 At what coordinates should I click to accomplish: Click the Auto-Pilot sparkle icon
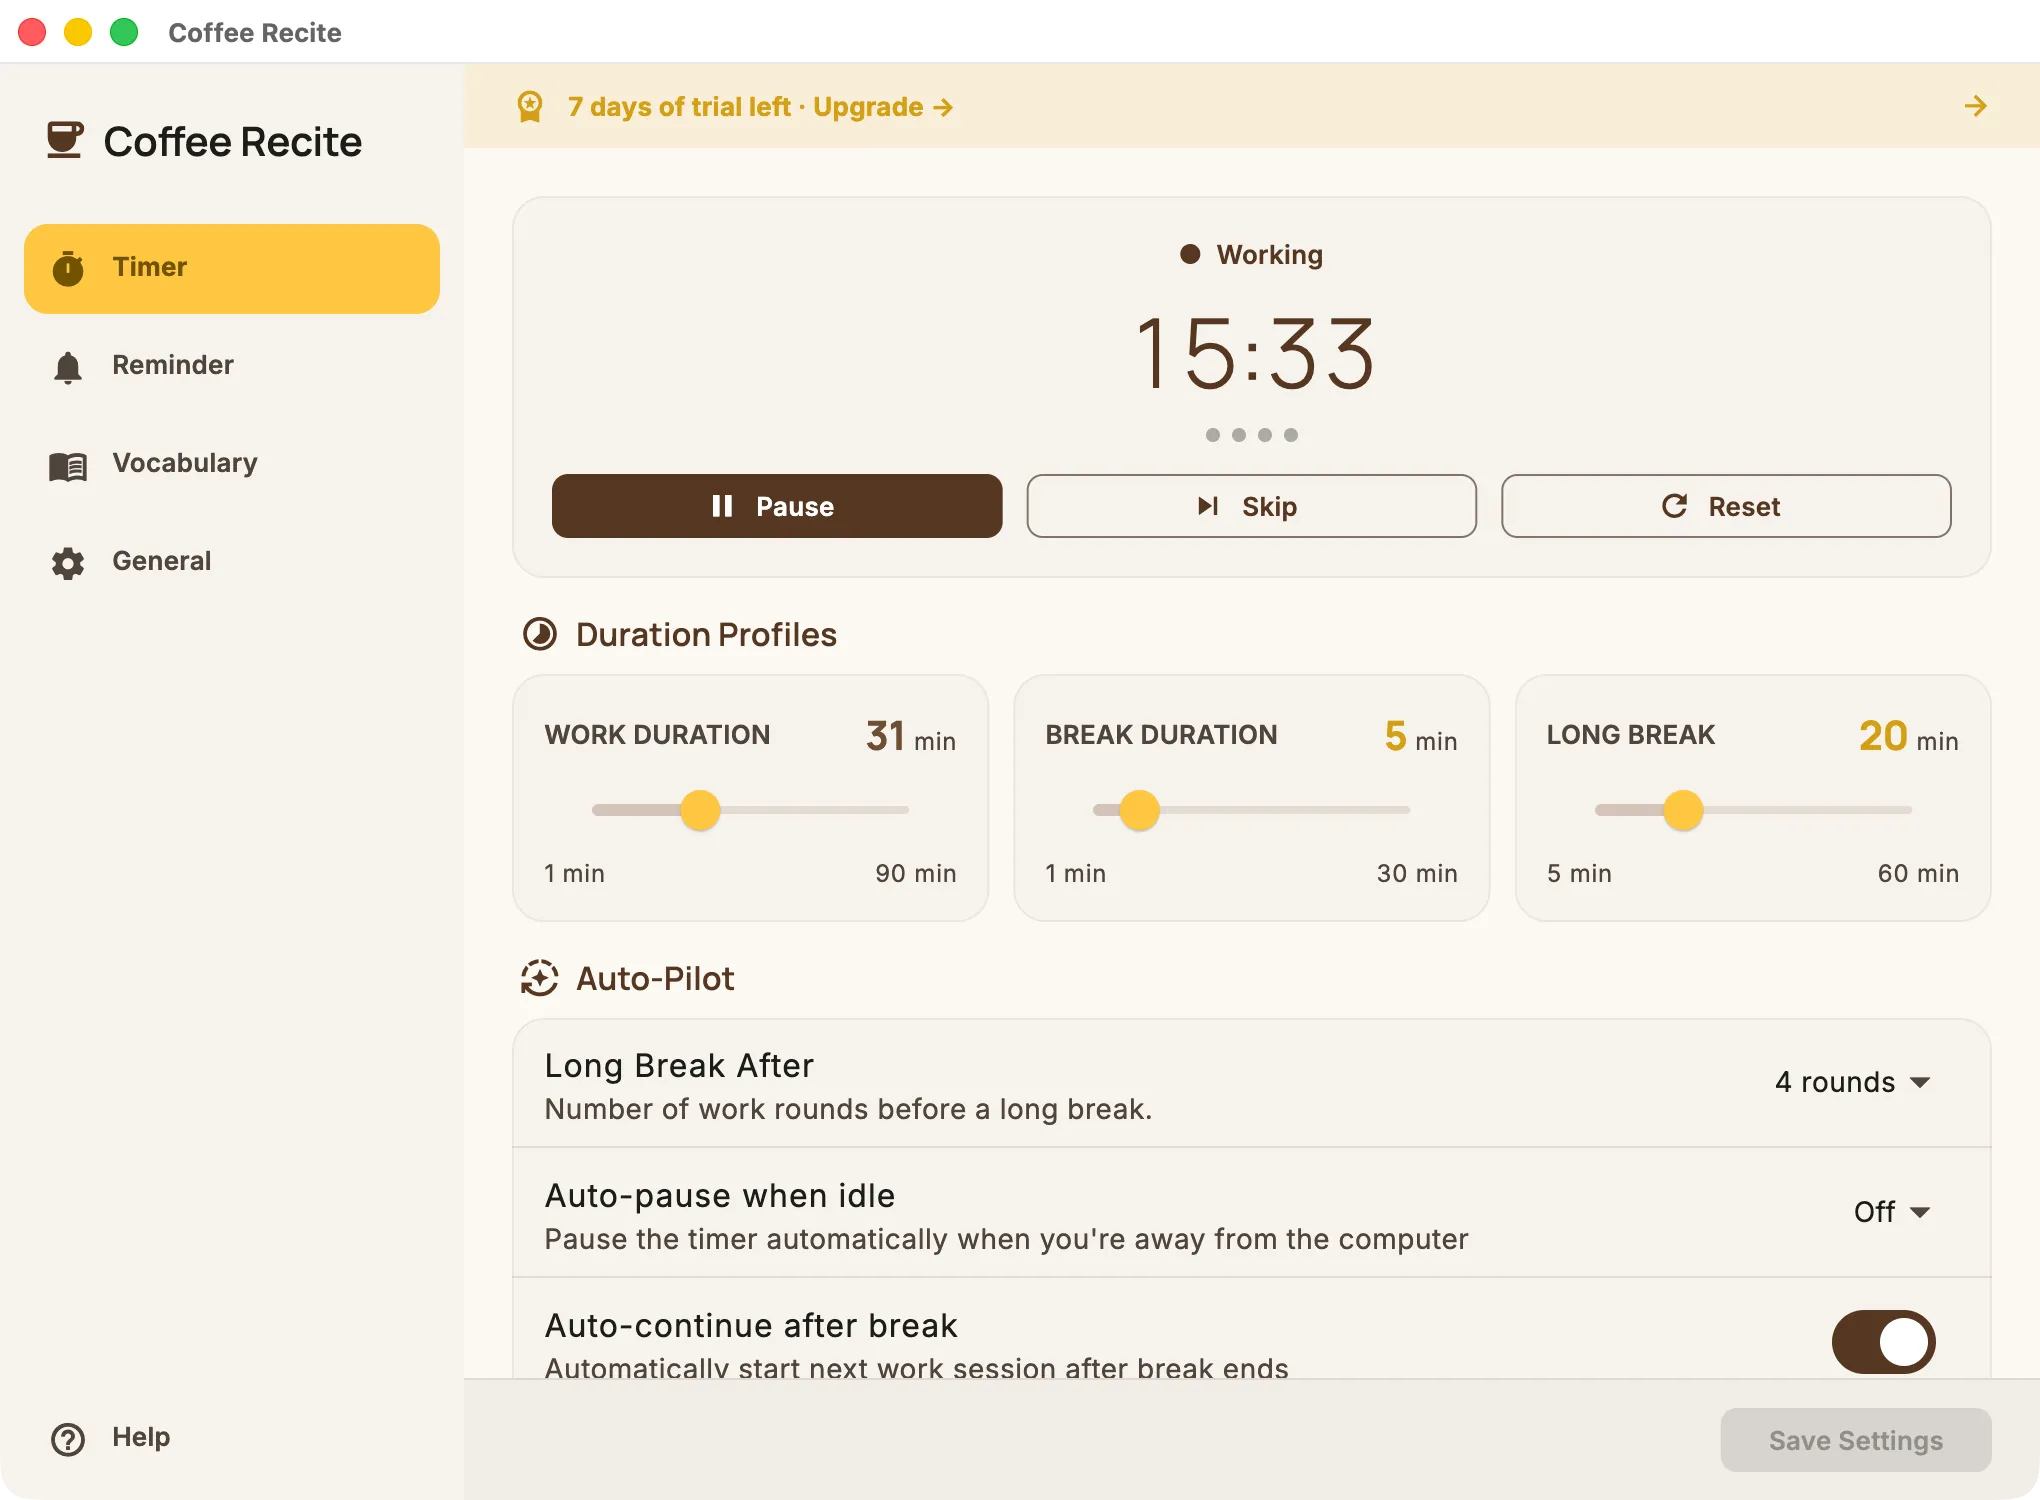[x=540, y=978]
